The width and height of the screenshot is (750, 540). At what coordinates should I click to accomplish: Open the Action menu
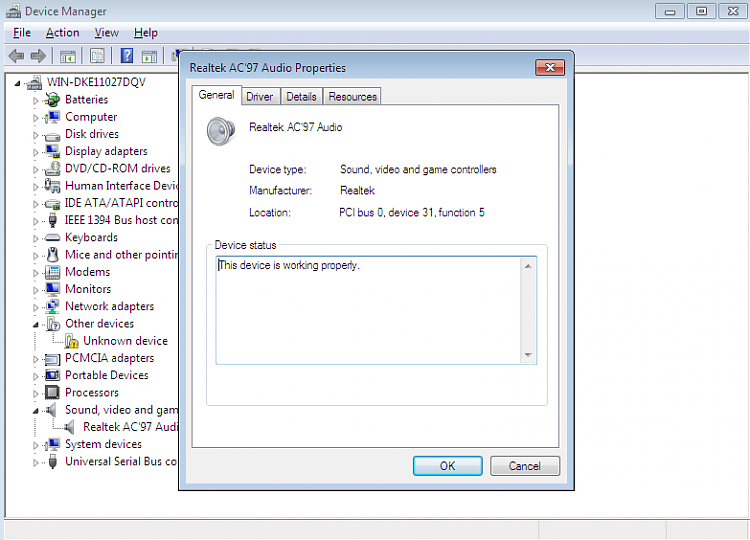coord(62,33)
